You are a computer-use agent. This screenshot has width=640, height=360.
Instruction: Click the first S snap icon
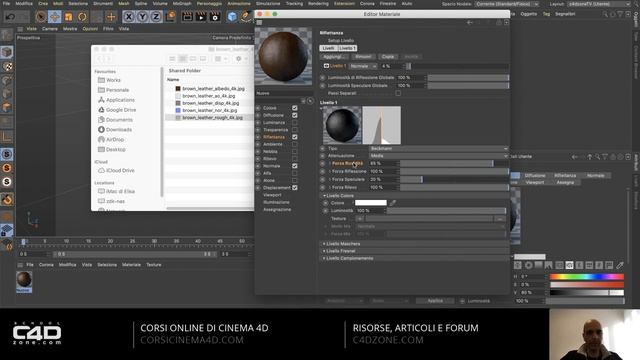[7, 154]
